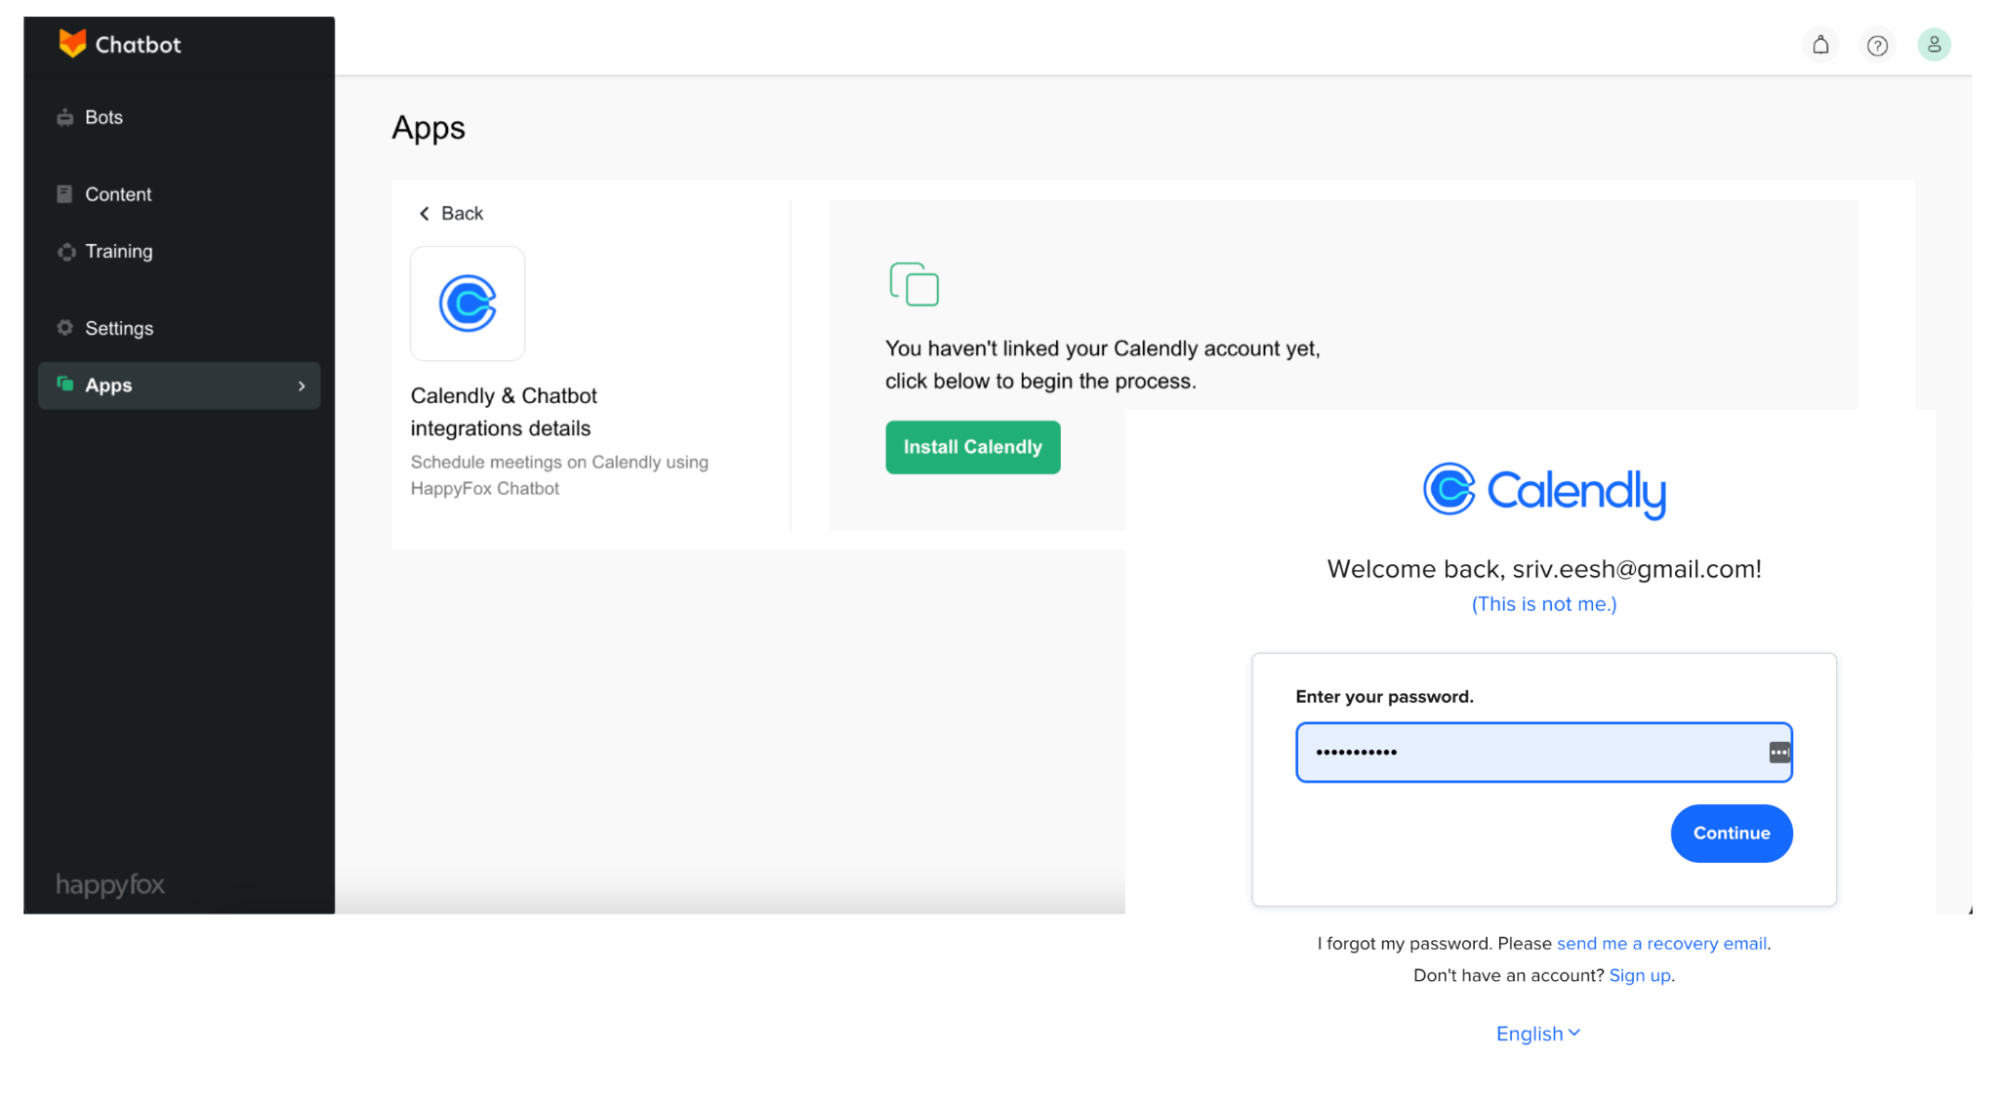The height and width of the screenshot is (1112, 1999).
Task: Click the notification bell icon
Action: [x=1820, y=45]
